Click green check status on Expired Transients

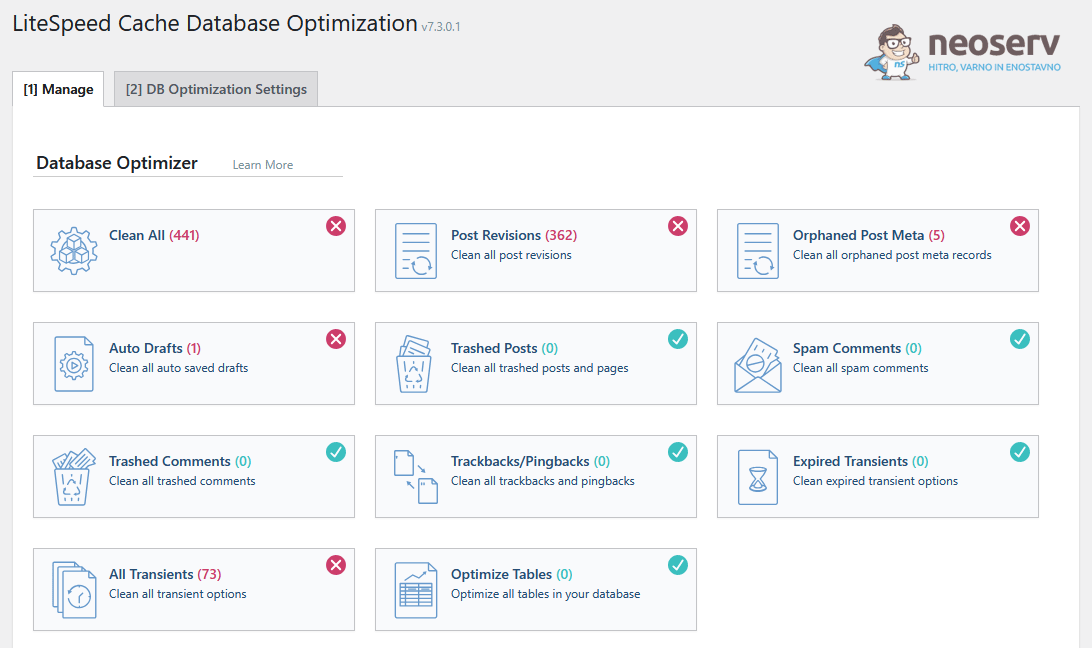pyautogui.click(x=1020, y=452)
